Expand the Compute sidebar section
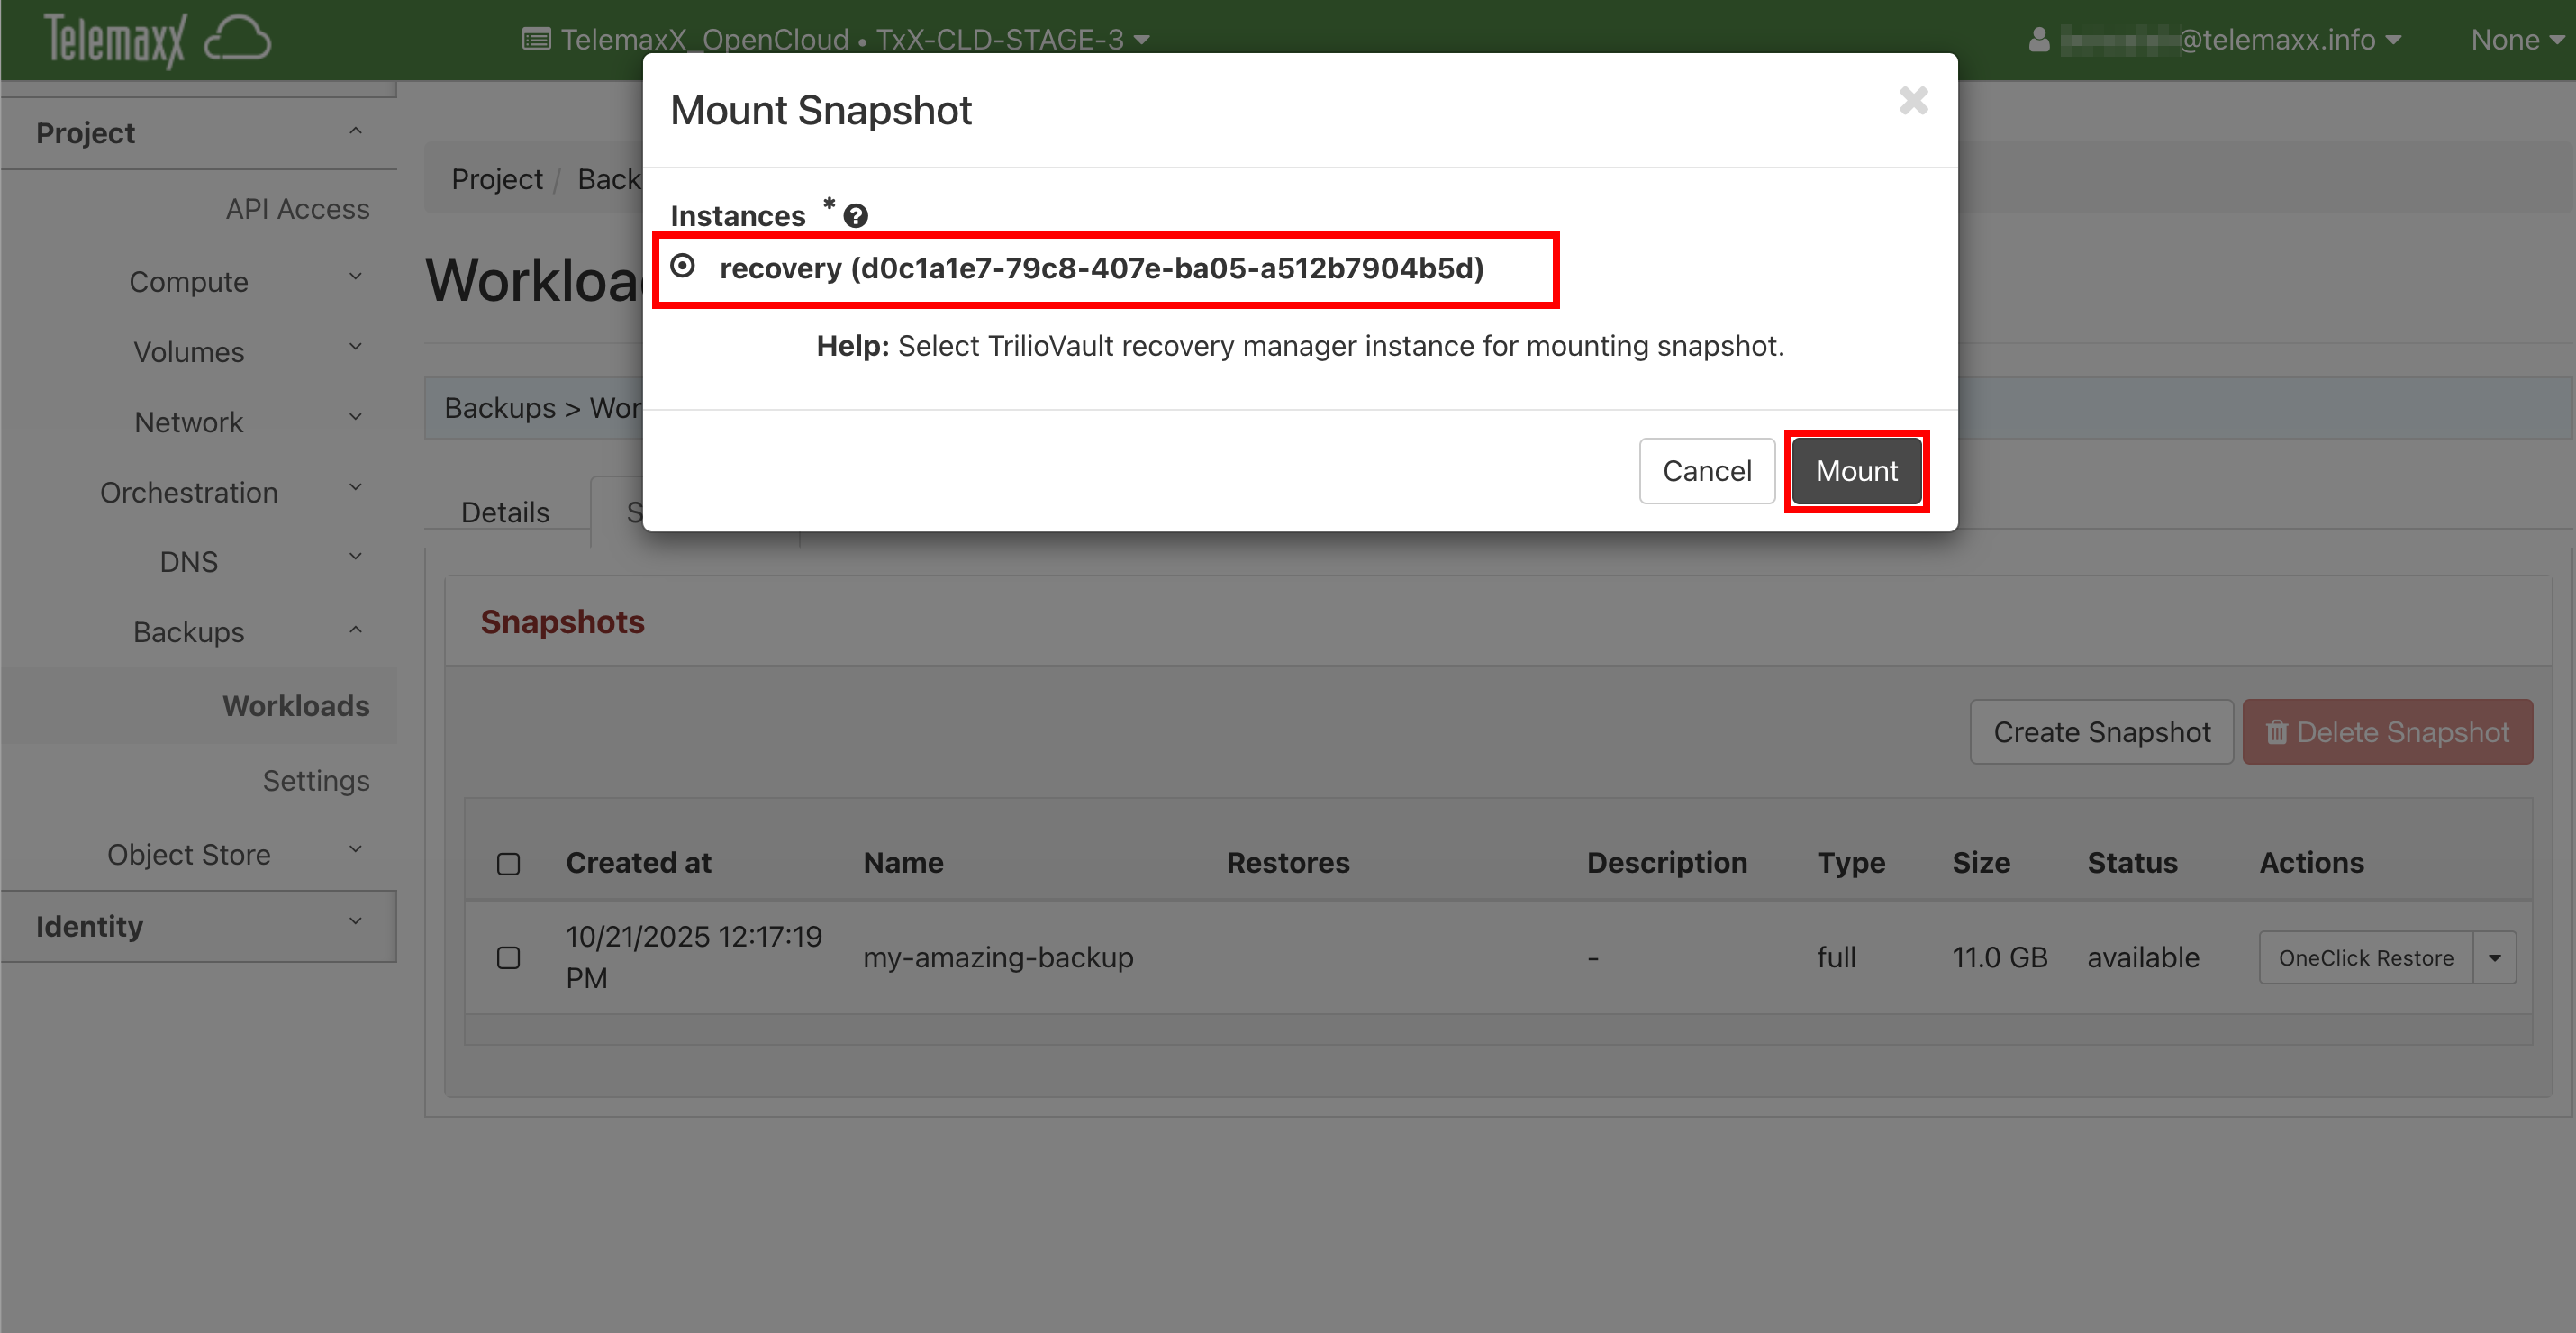This screenshot has width=2576, height=1333. 189,282
